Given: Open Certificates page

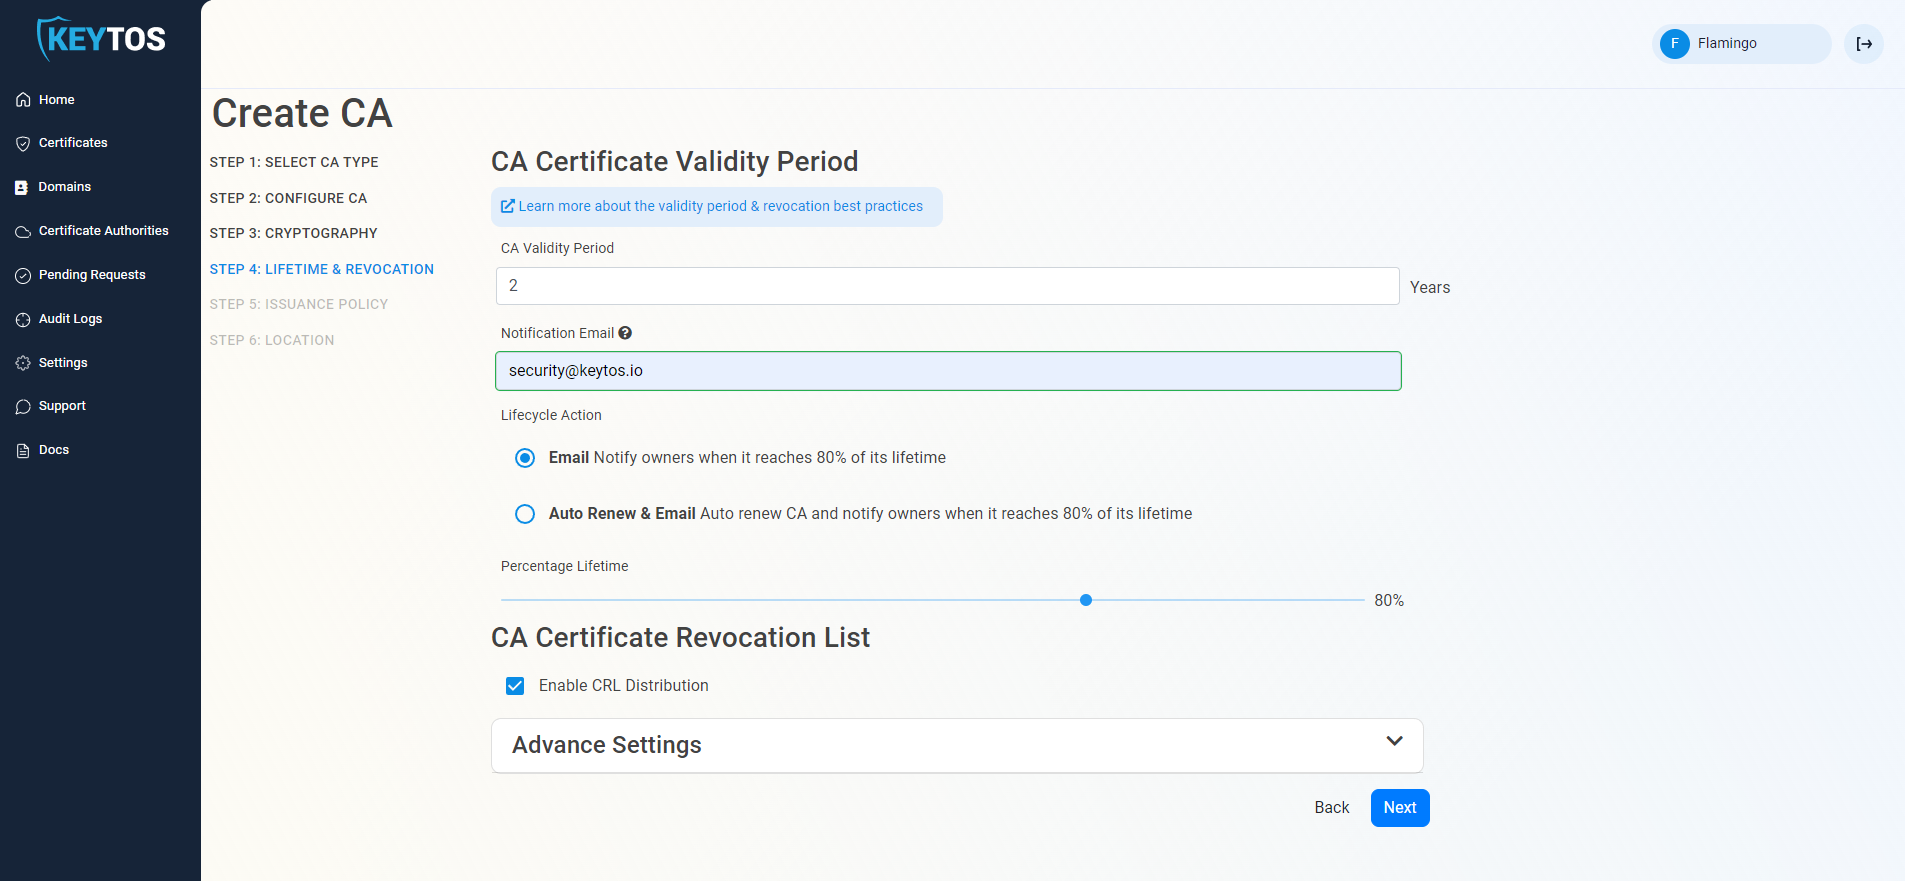Looking at the screenshot, I should pos(73,143).
